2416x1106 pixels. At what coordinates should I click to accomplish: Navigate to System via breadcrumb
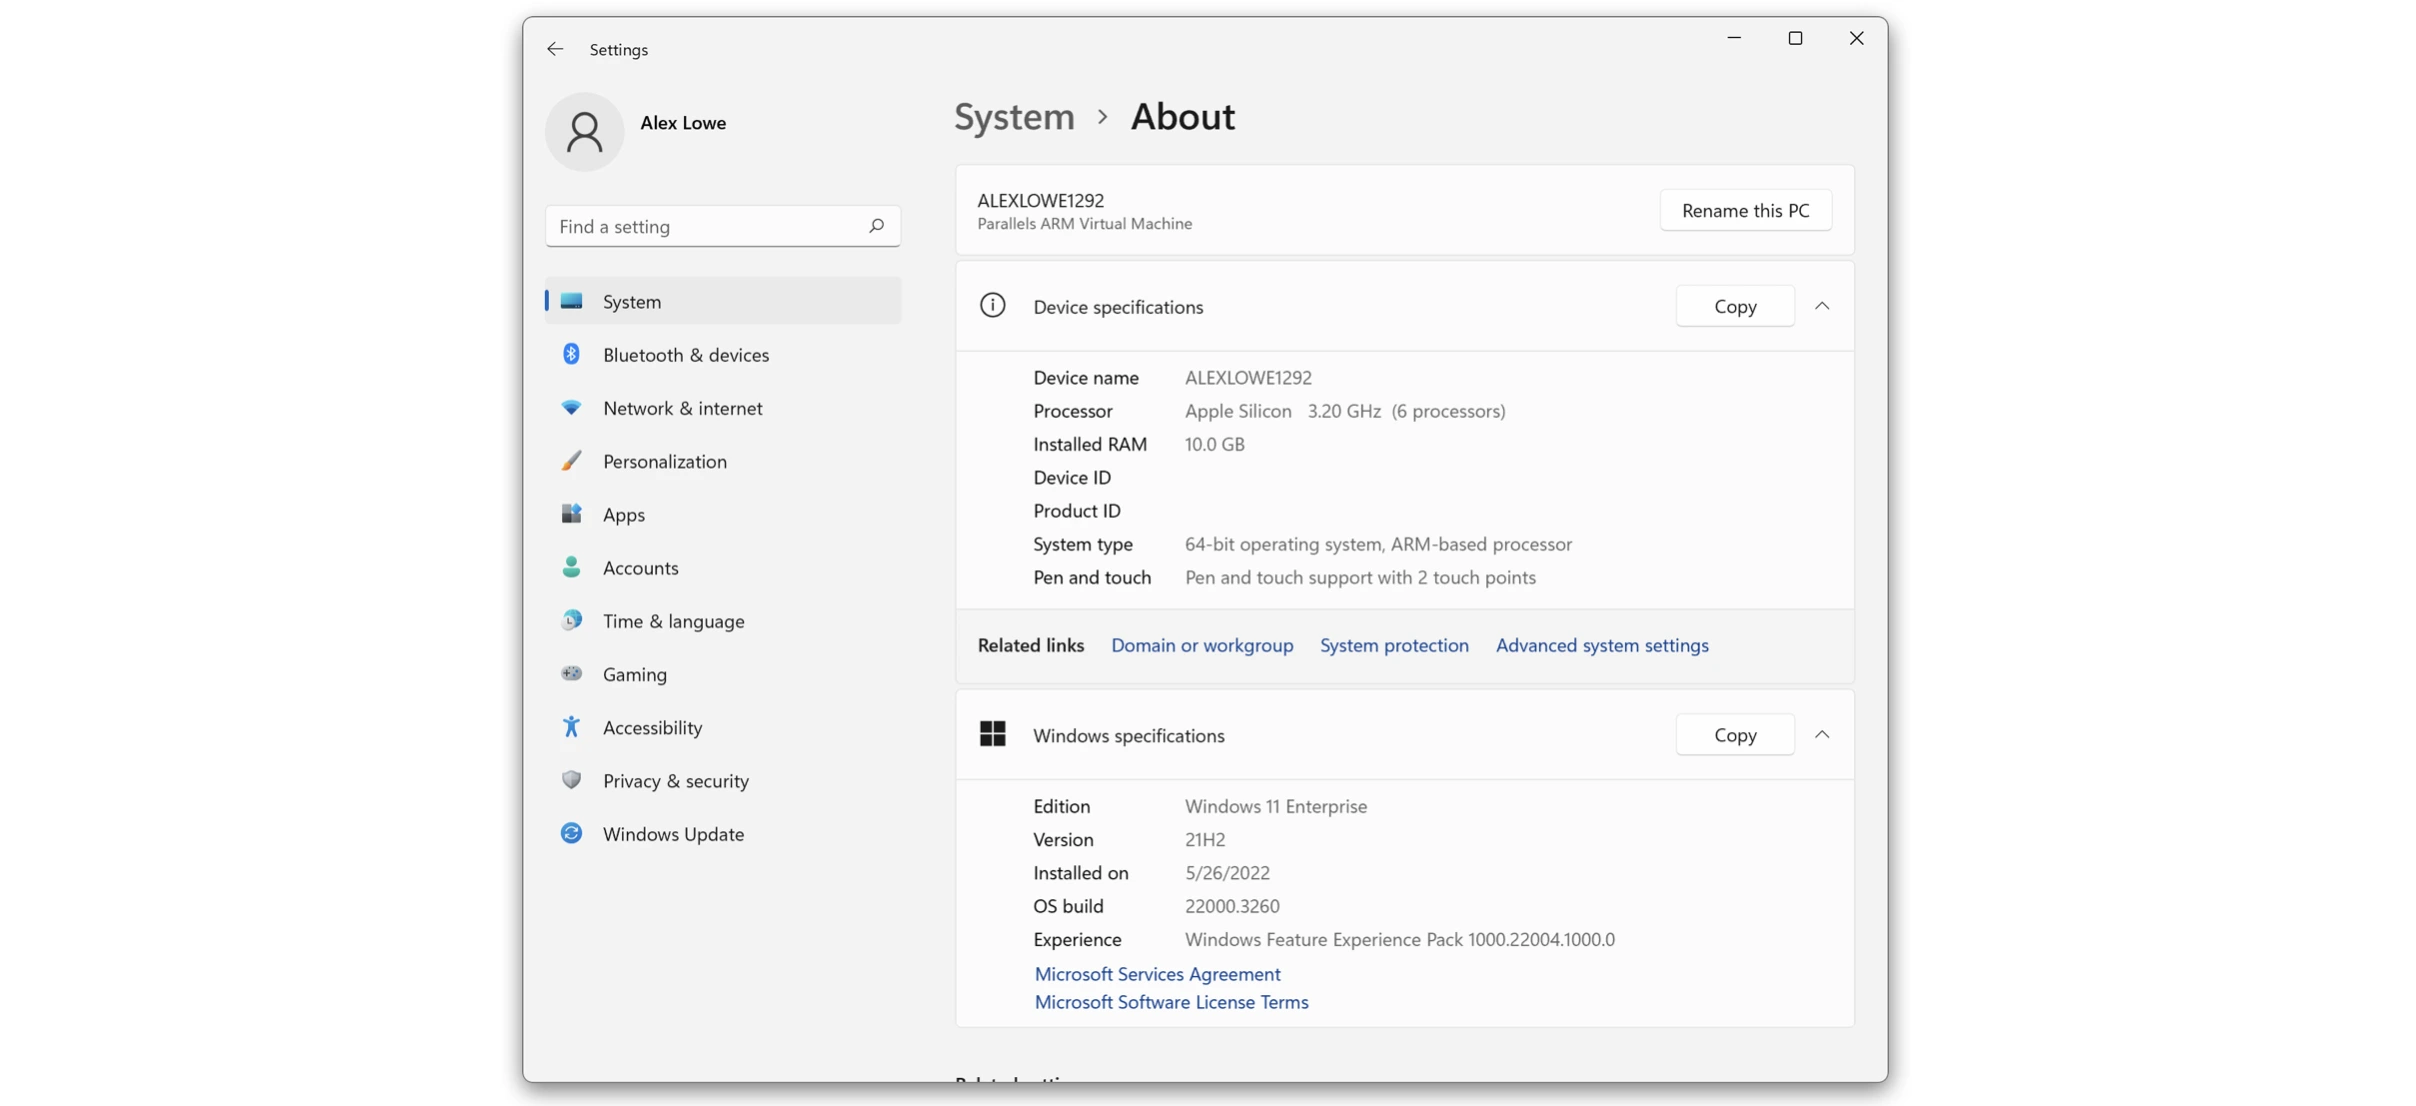click(1013, 117)
